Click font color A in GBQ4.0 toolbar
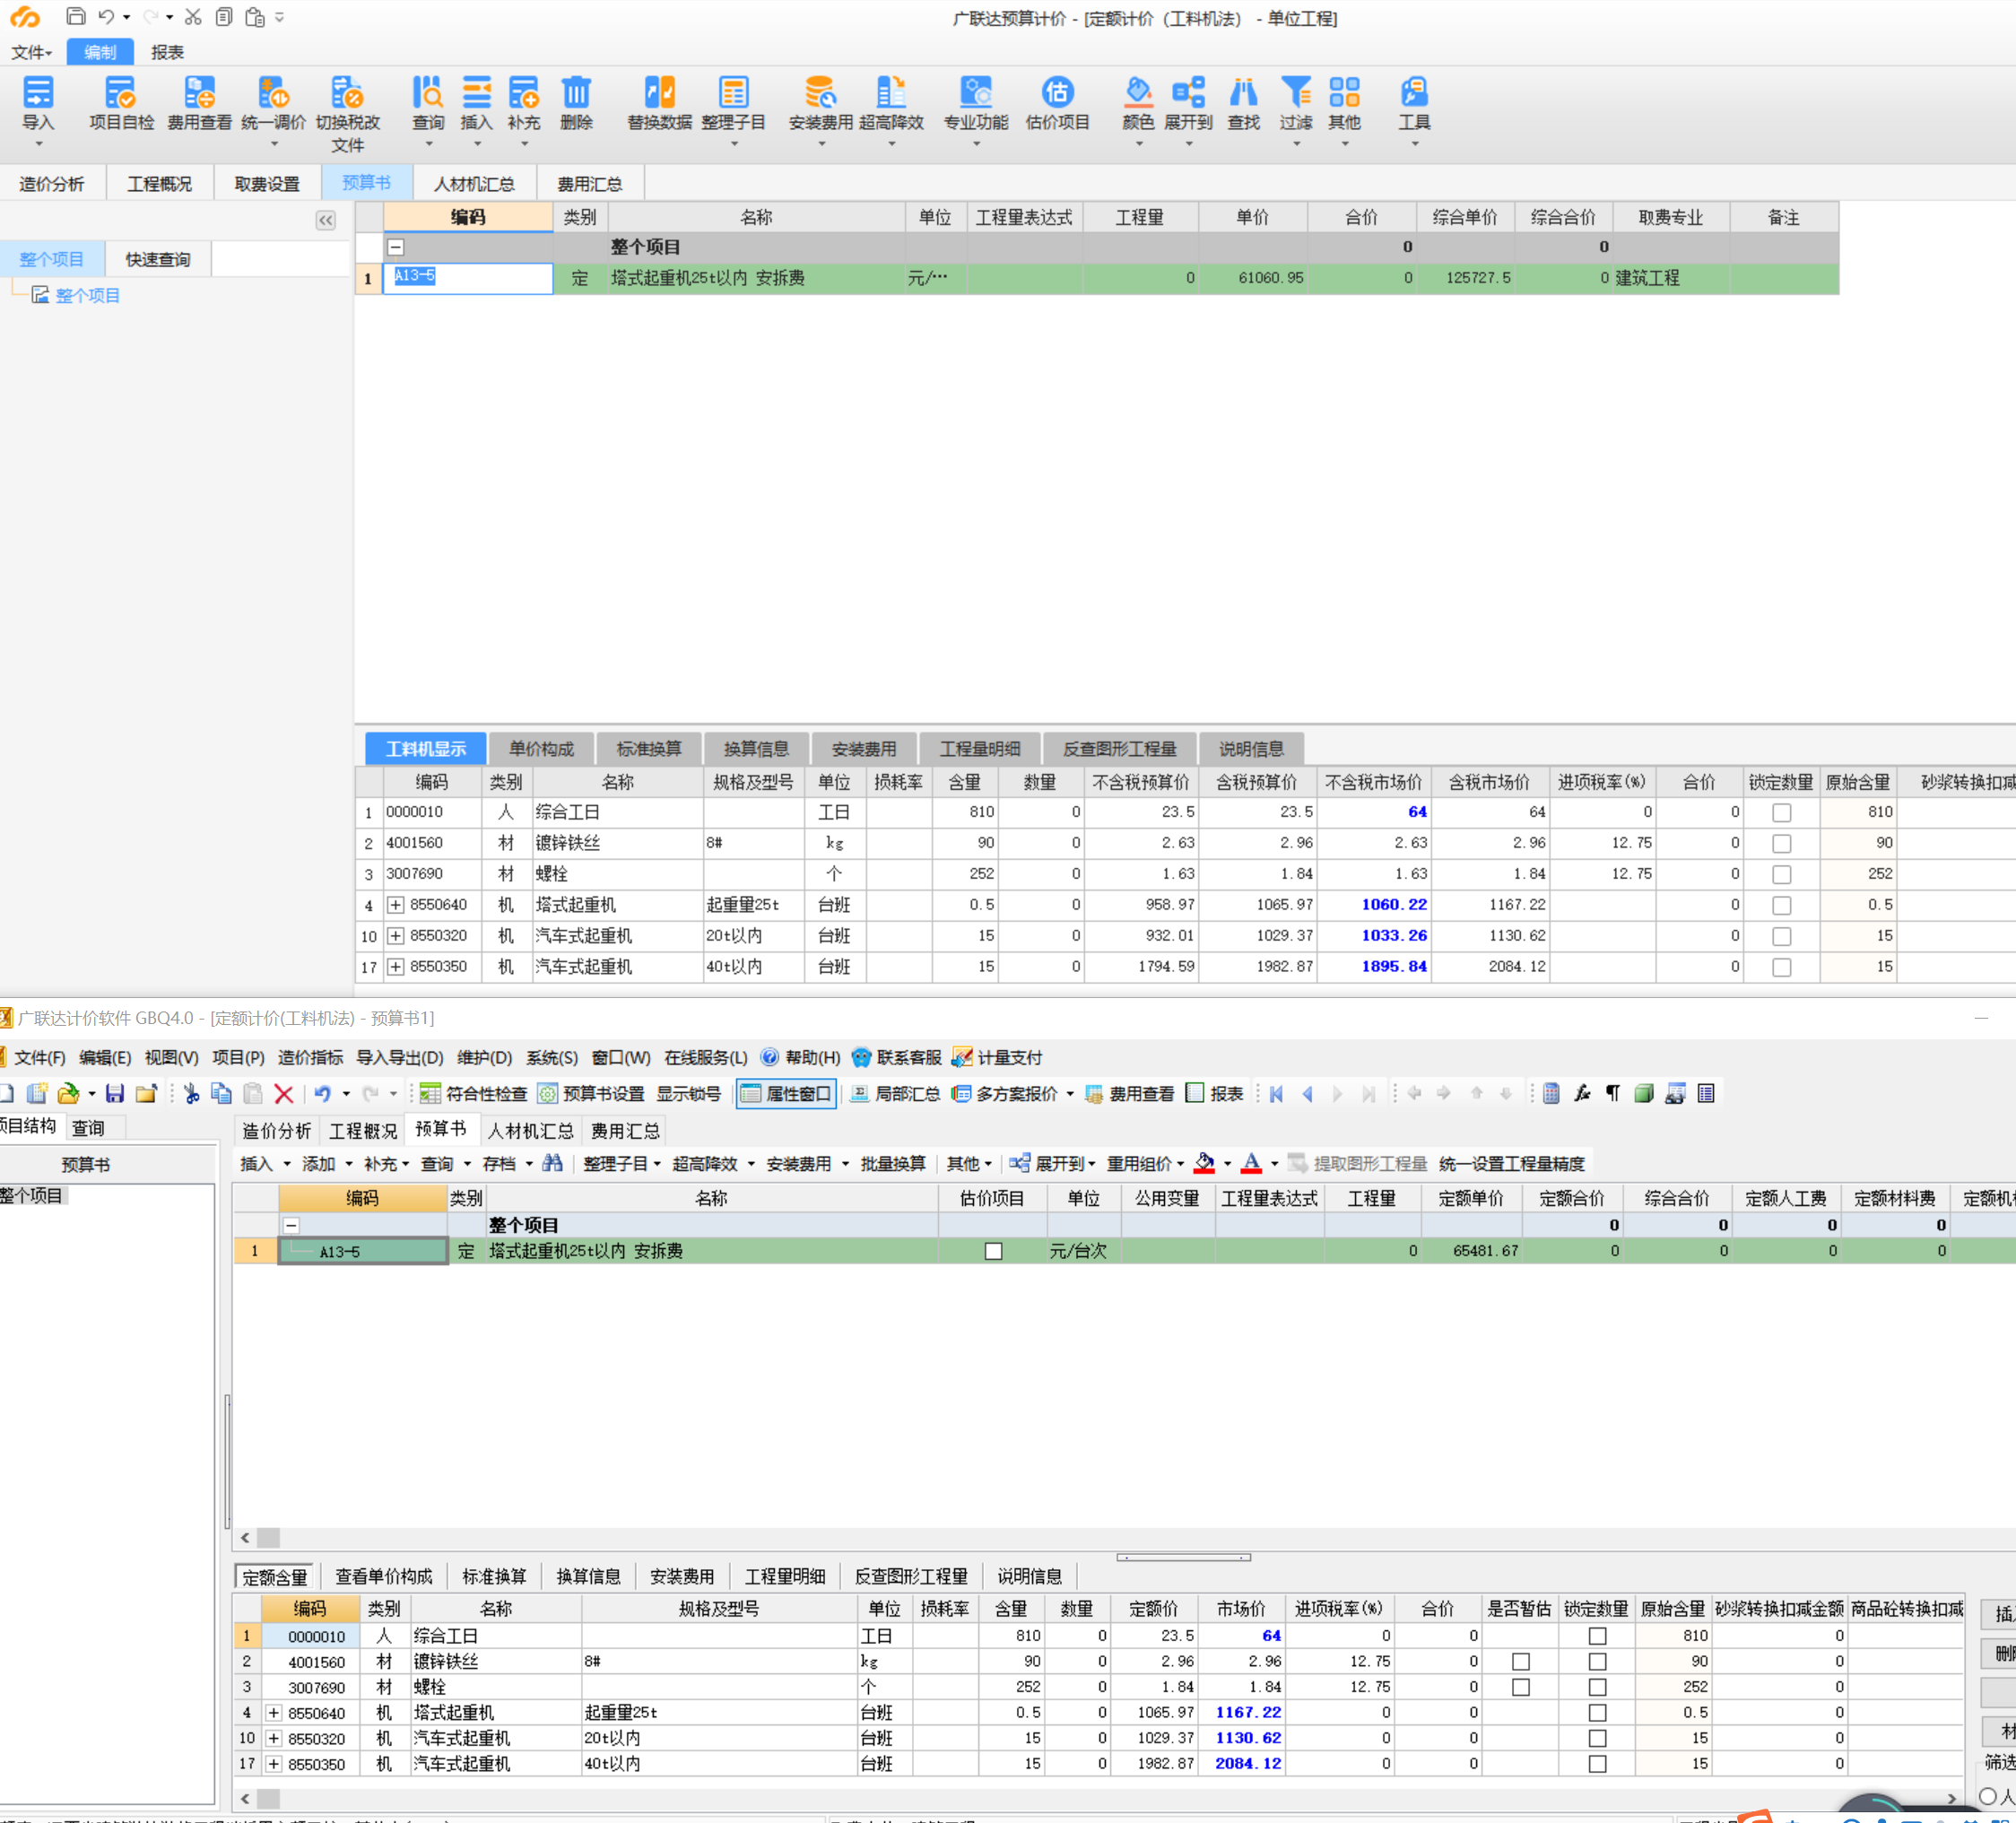 [1251, 1163]
